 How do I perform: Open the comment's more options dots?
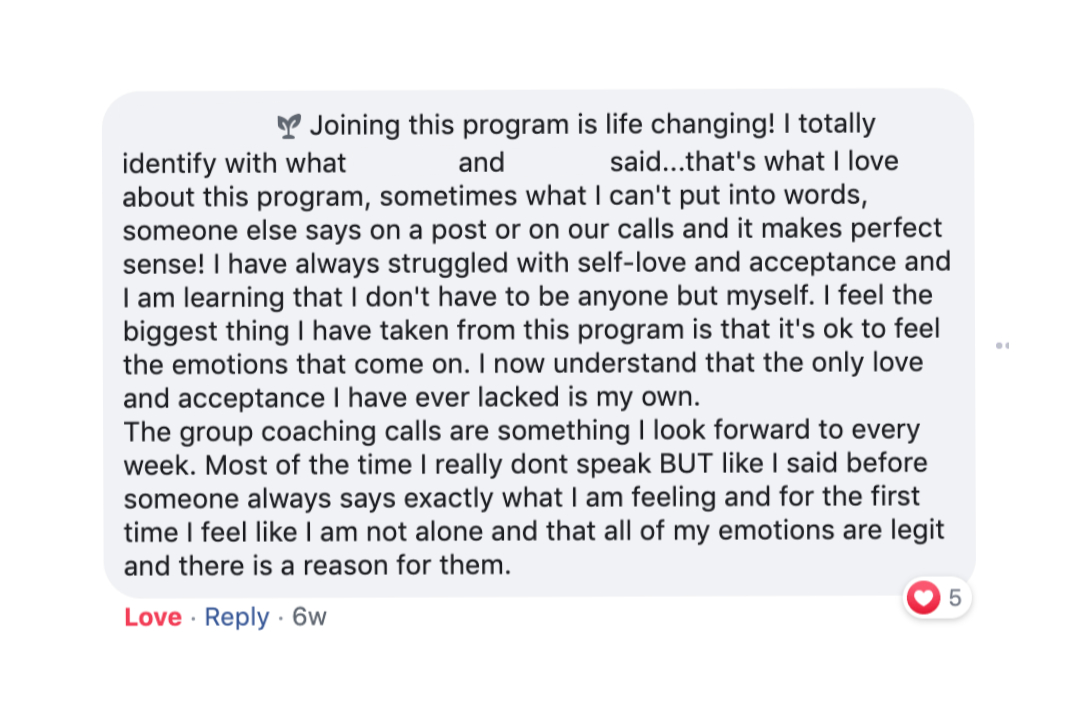click(1002, 345)
